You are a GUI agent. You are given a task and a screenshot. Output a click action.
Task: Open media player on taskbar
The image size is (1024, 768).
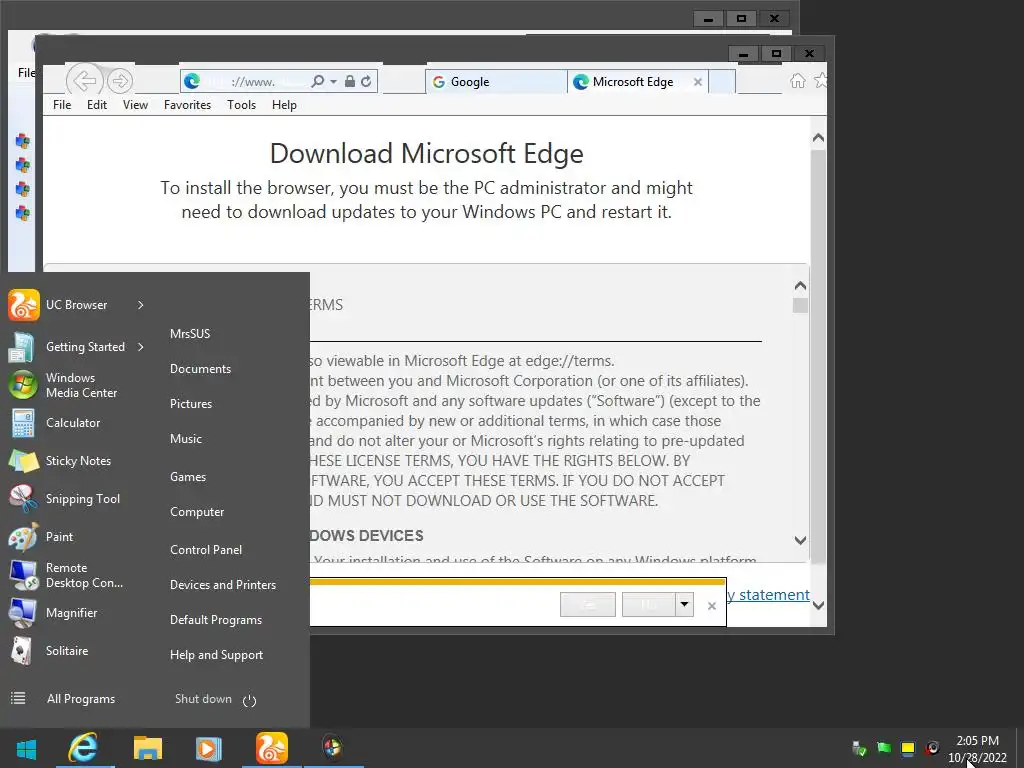(208, 748)
